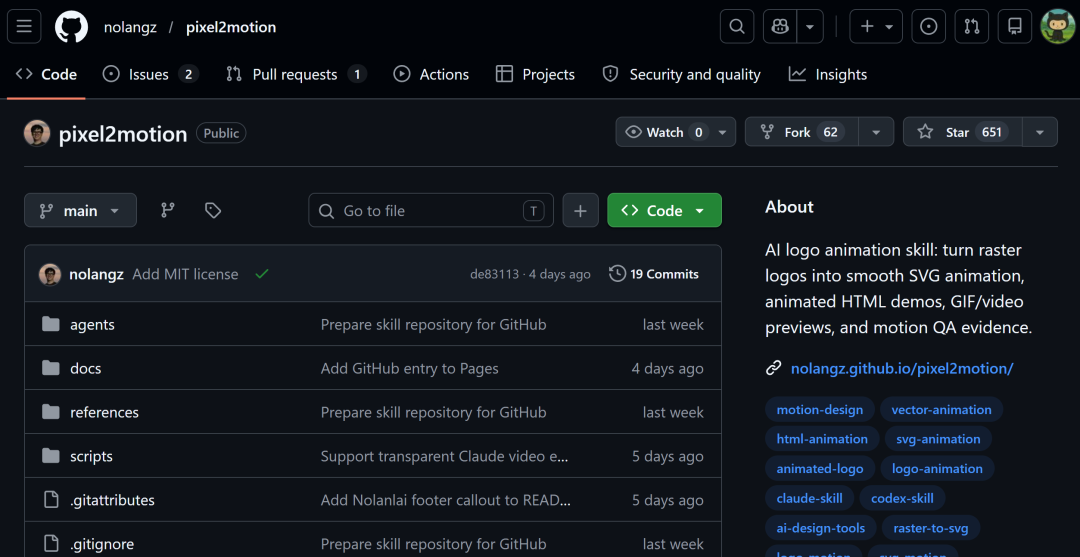This screenshot has height=557, width=1080.
Task: Open the issues circle icon in header
Action: click(928, 27)
